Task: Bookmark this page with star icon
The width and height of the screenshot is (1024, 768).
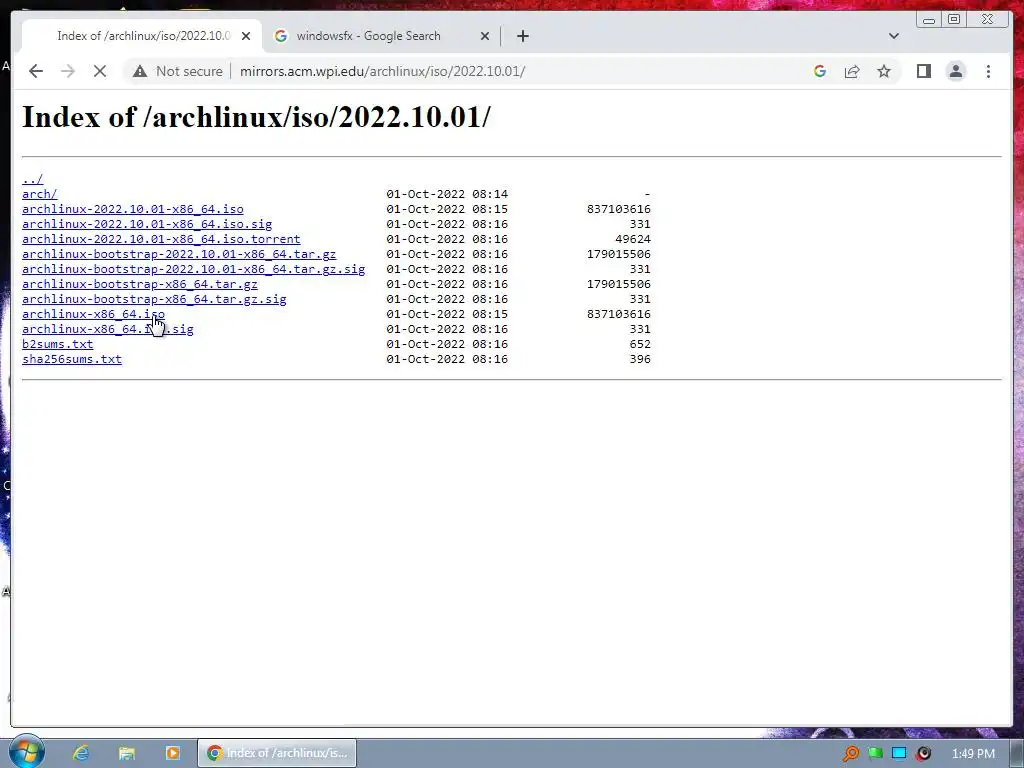Action: (884, 71)
